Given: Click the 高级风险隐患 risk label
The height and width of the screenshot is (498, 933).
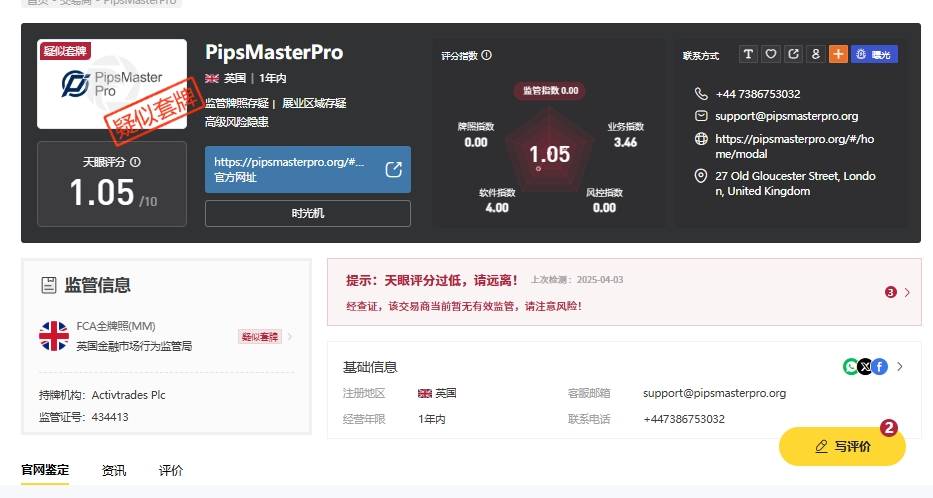Looking at the screenshot, I should [237, 122].
